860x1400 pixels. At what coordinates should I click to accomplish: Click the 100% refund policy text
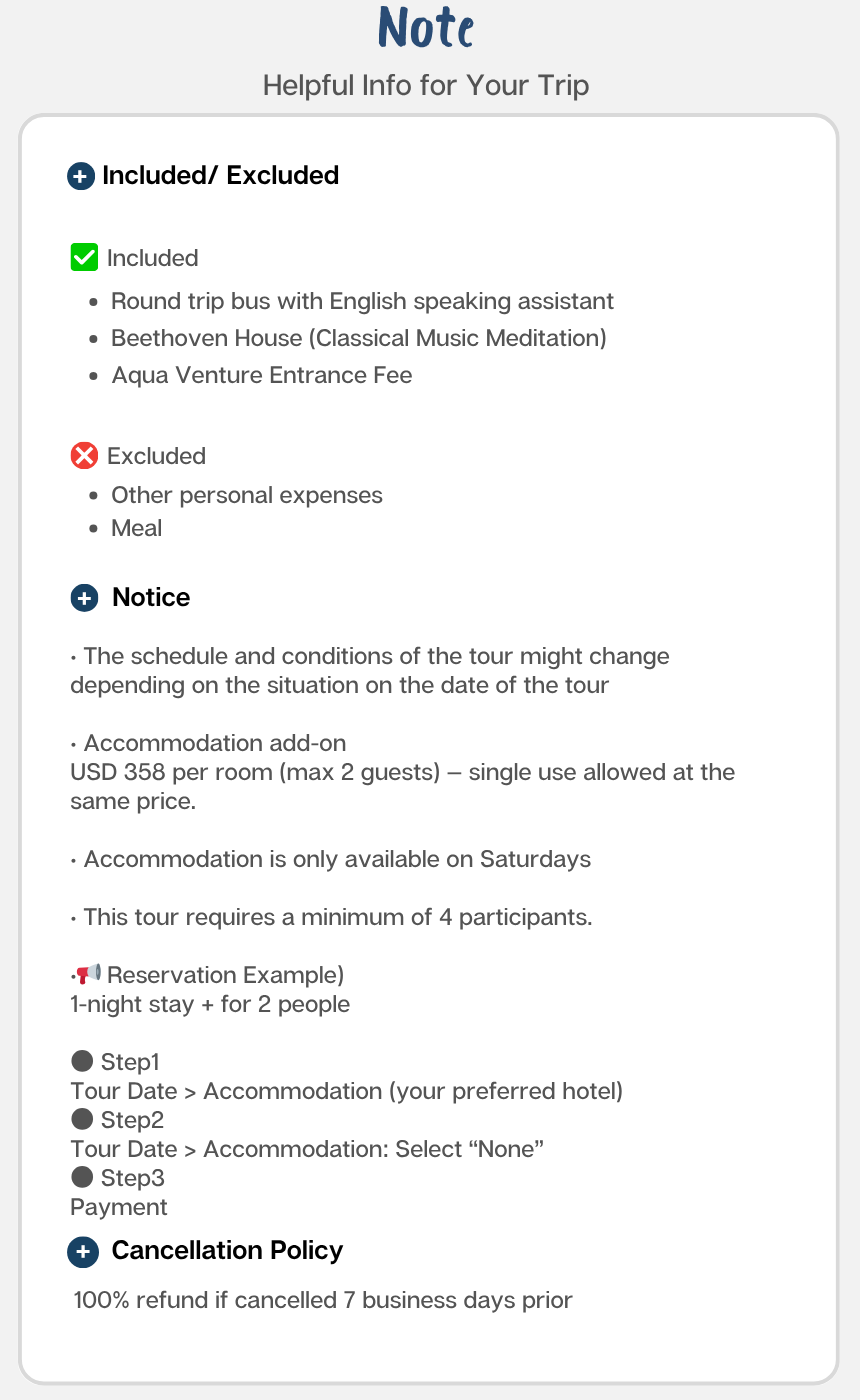323,1301
